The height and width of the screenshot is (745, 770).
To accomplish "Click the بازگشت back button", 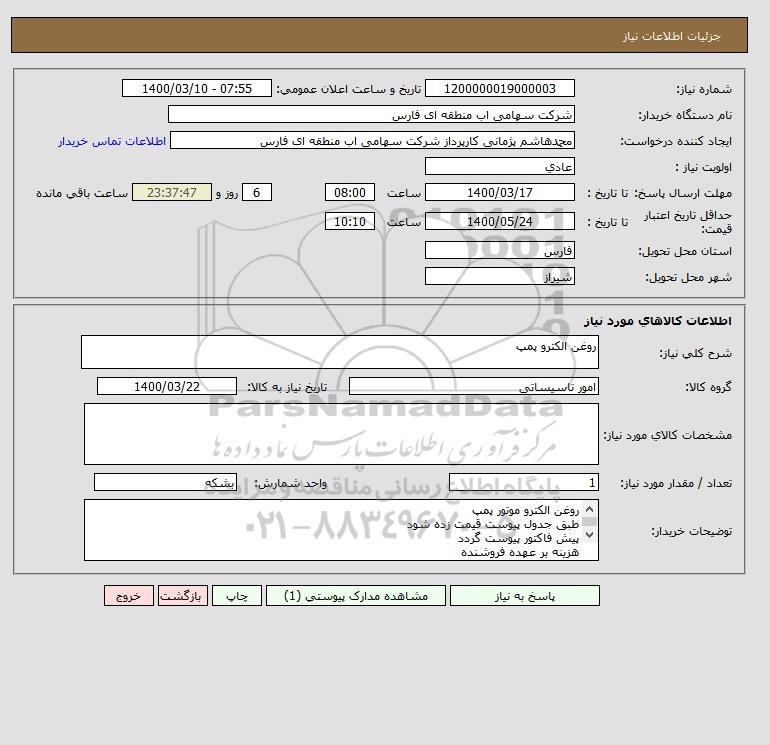I will coord(183,596).
